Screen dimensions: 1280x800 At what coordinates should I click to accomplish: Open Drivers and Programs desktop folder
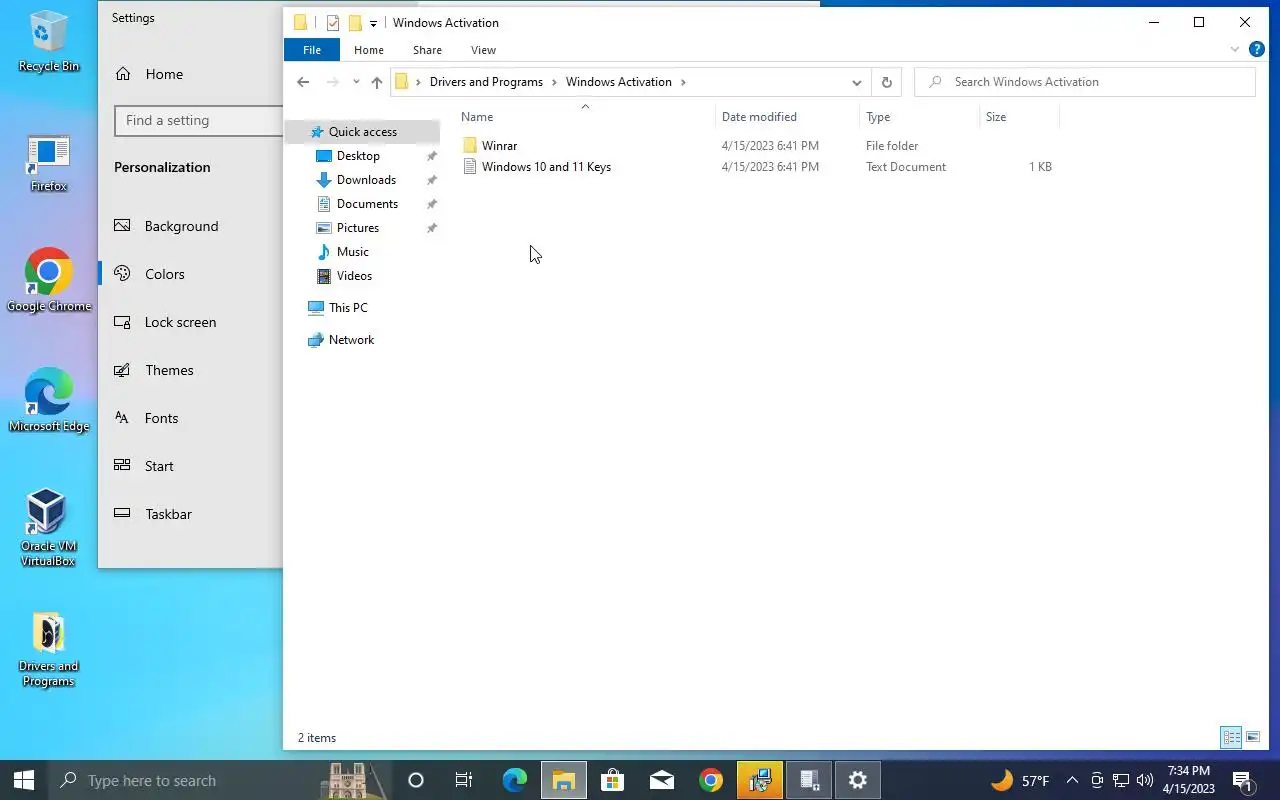pos(48,650)
